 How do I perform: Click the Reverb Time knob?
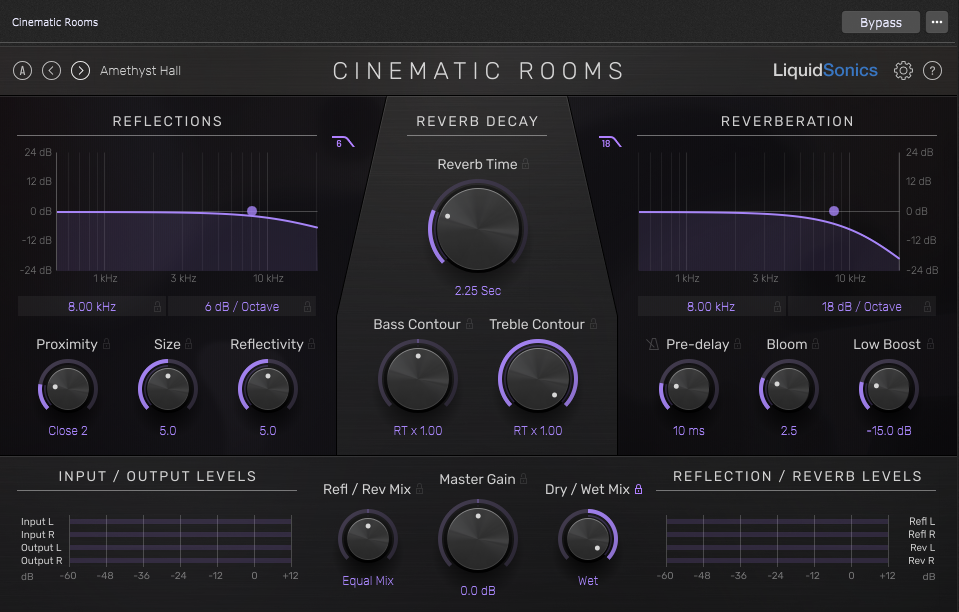click(x=478, y=229)
